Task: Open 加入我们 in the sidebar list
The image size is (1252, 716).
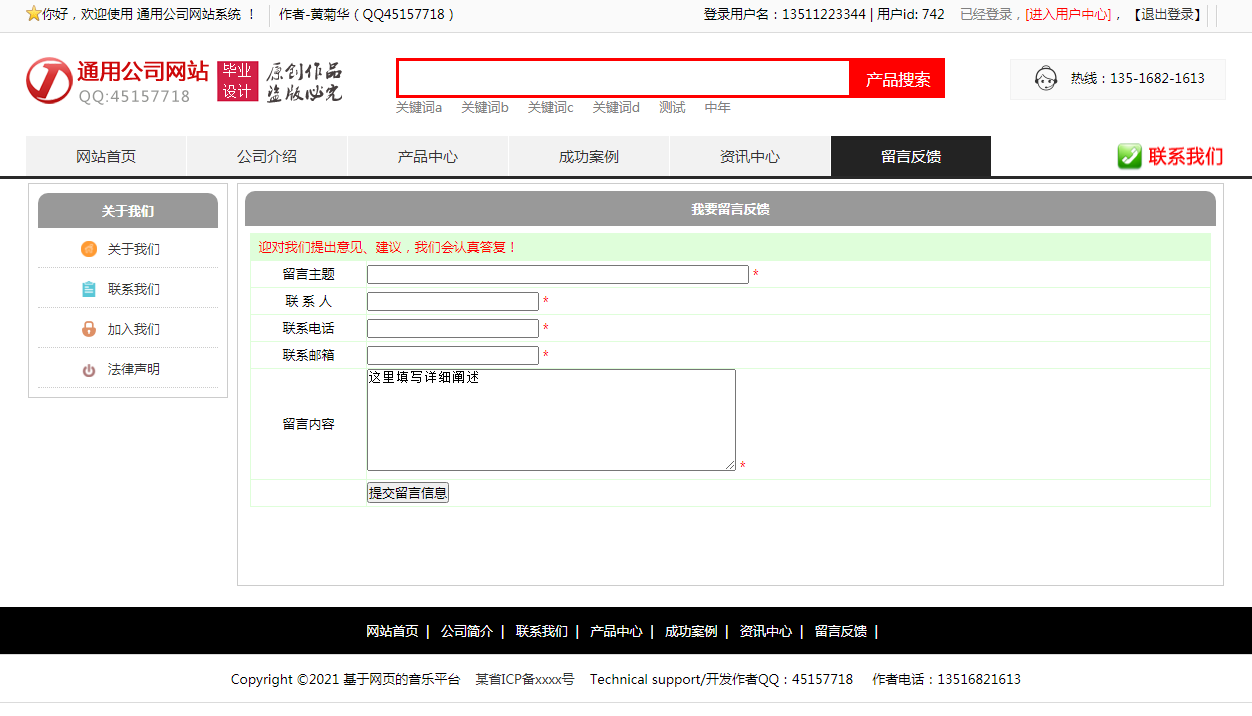Action: (134, 329)
